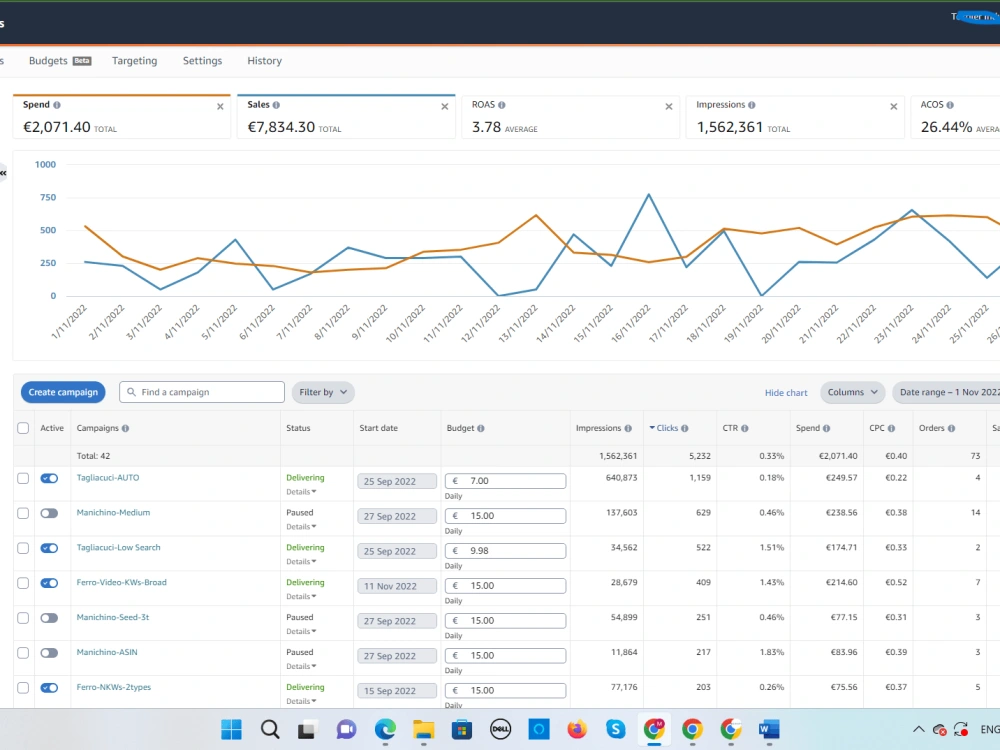Image resolution: width=1000 pixels, height=750 pixels.
Task: Switch to the Targeting tab
Action: pyautogui.click(x=135, y=61)
